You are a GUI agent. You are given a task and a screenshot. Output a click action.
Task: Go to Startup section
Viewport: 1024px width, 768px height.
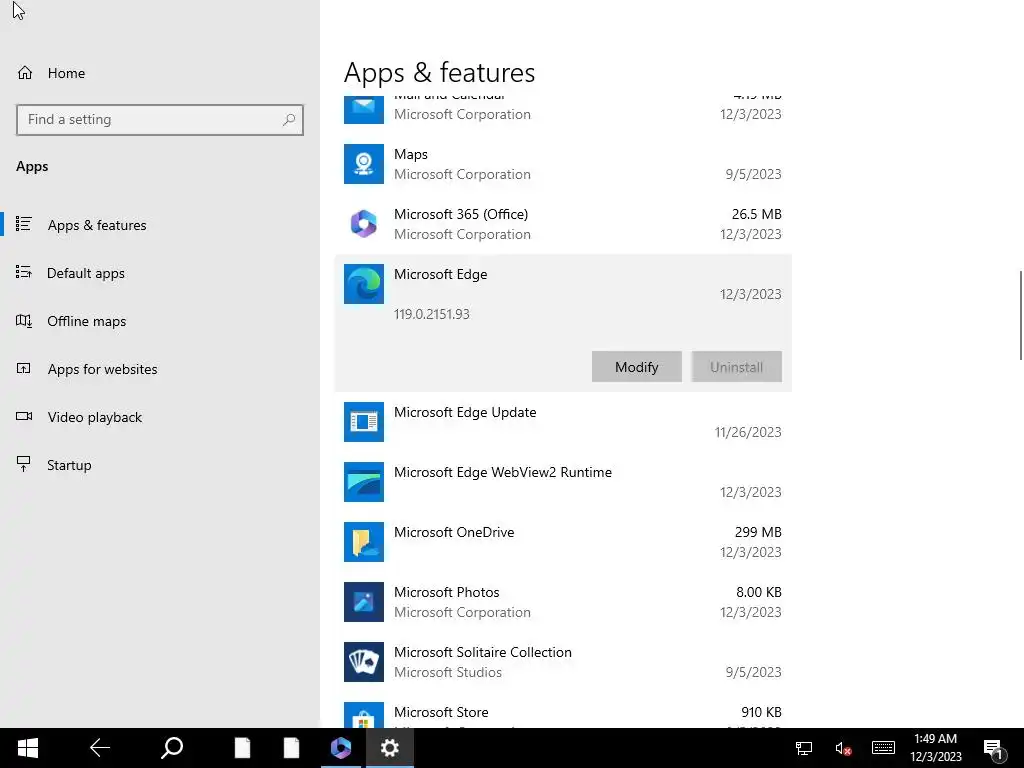click(x=69, y=465)
